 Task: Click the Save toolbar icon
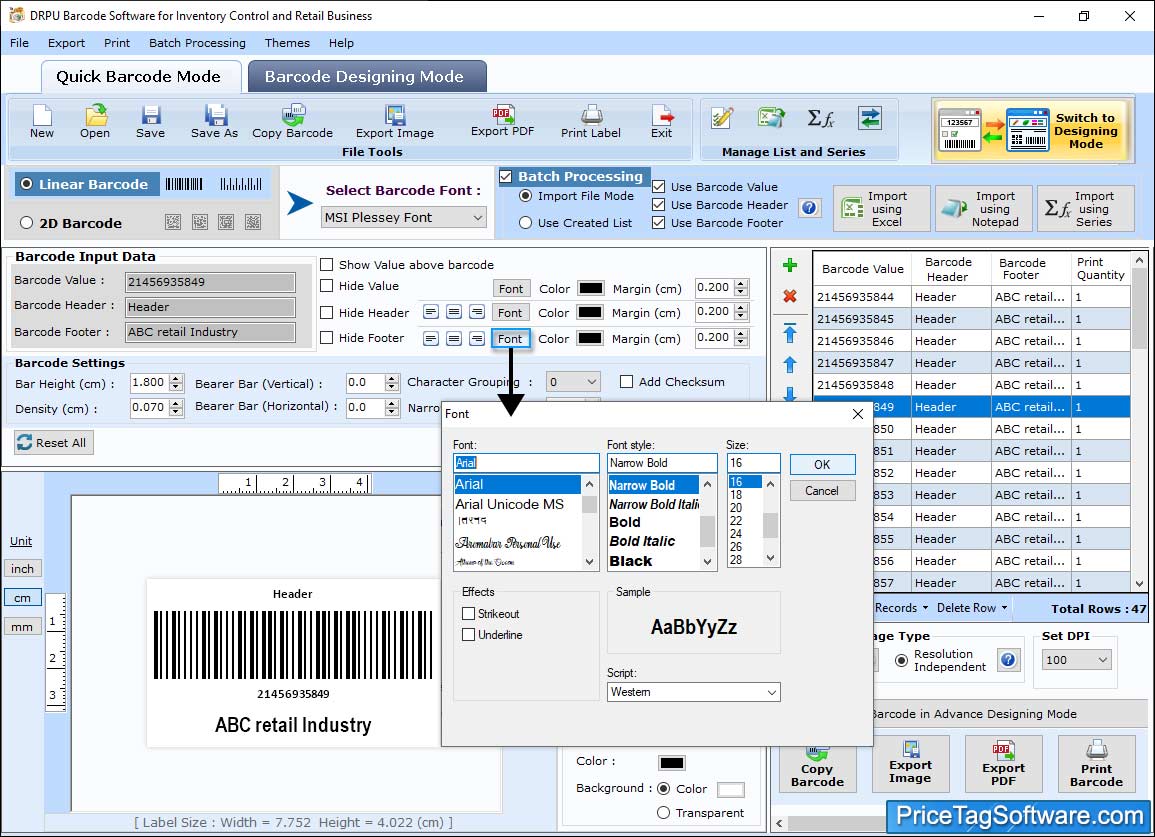click(x=150, y=121)
